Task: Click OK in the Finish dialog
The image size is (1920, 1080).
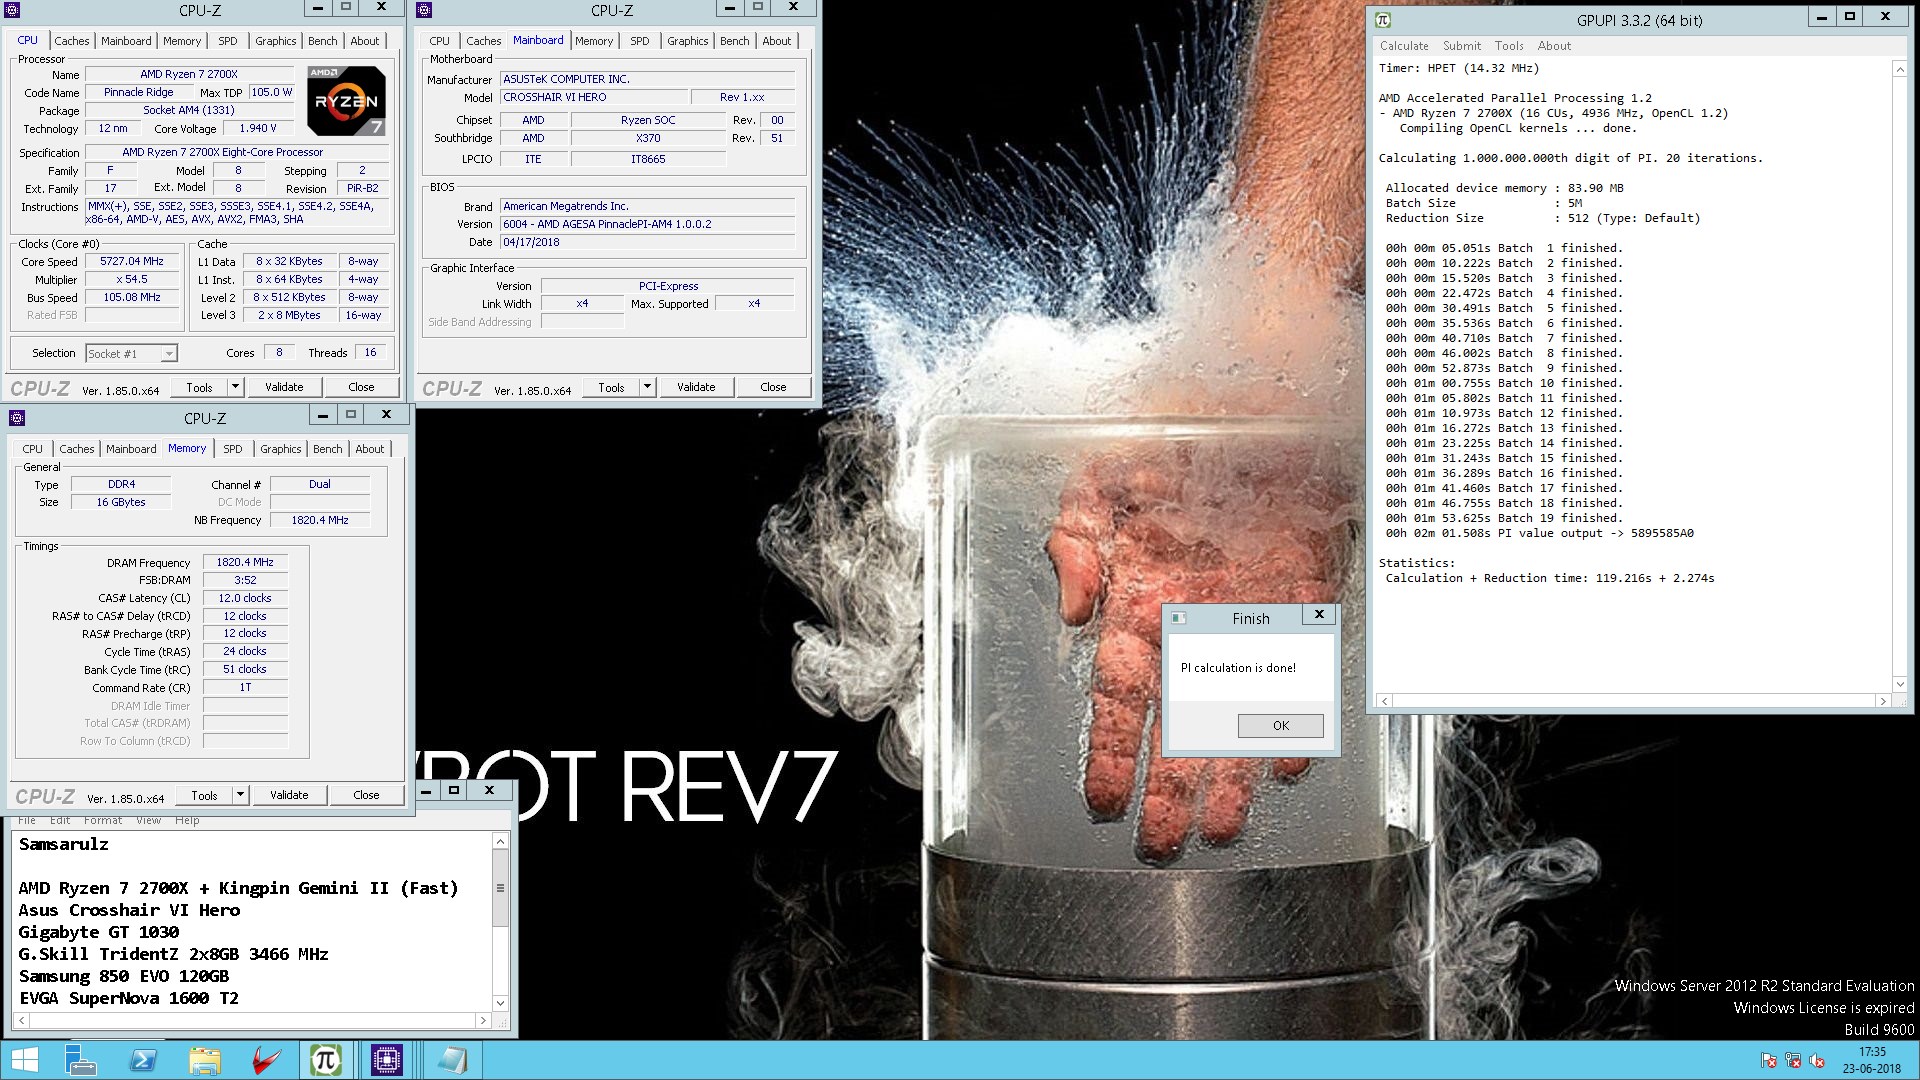Action: point(1281,726)
